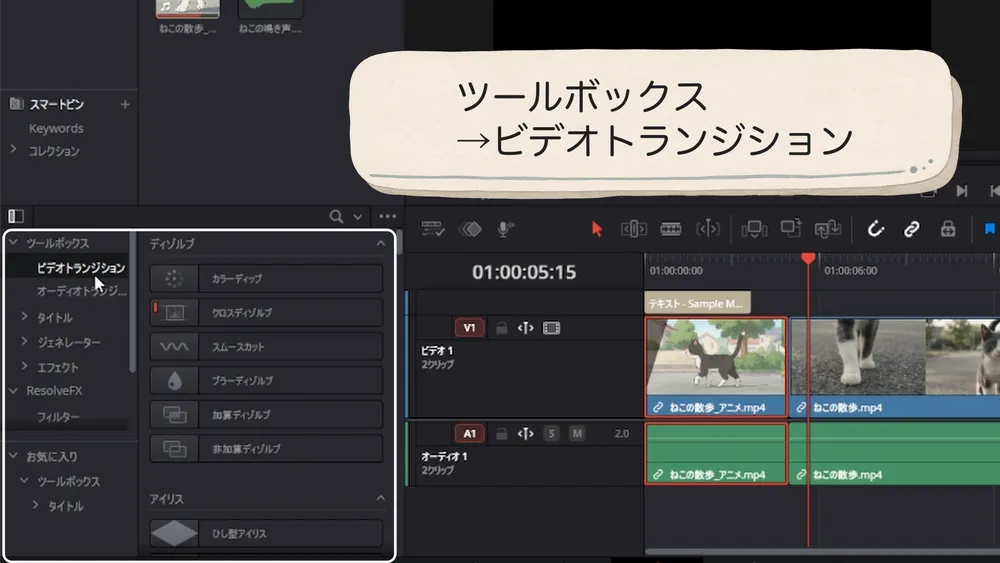Collapse ツールボックス under お気に入り
The image size is (1000, 563).
point(24,480)
